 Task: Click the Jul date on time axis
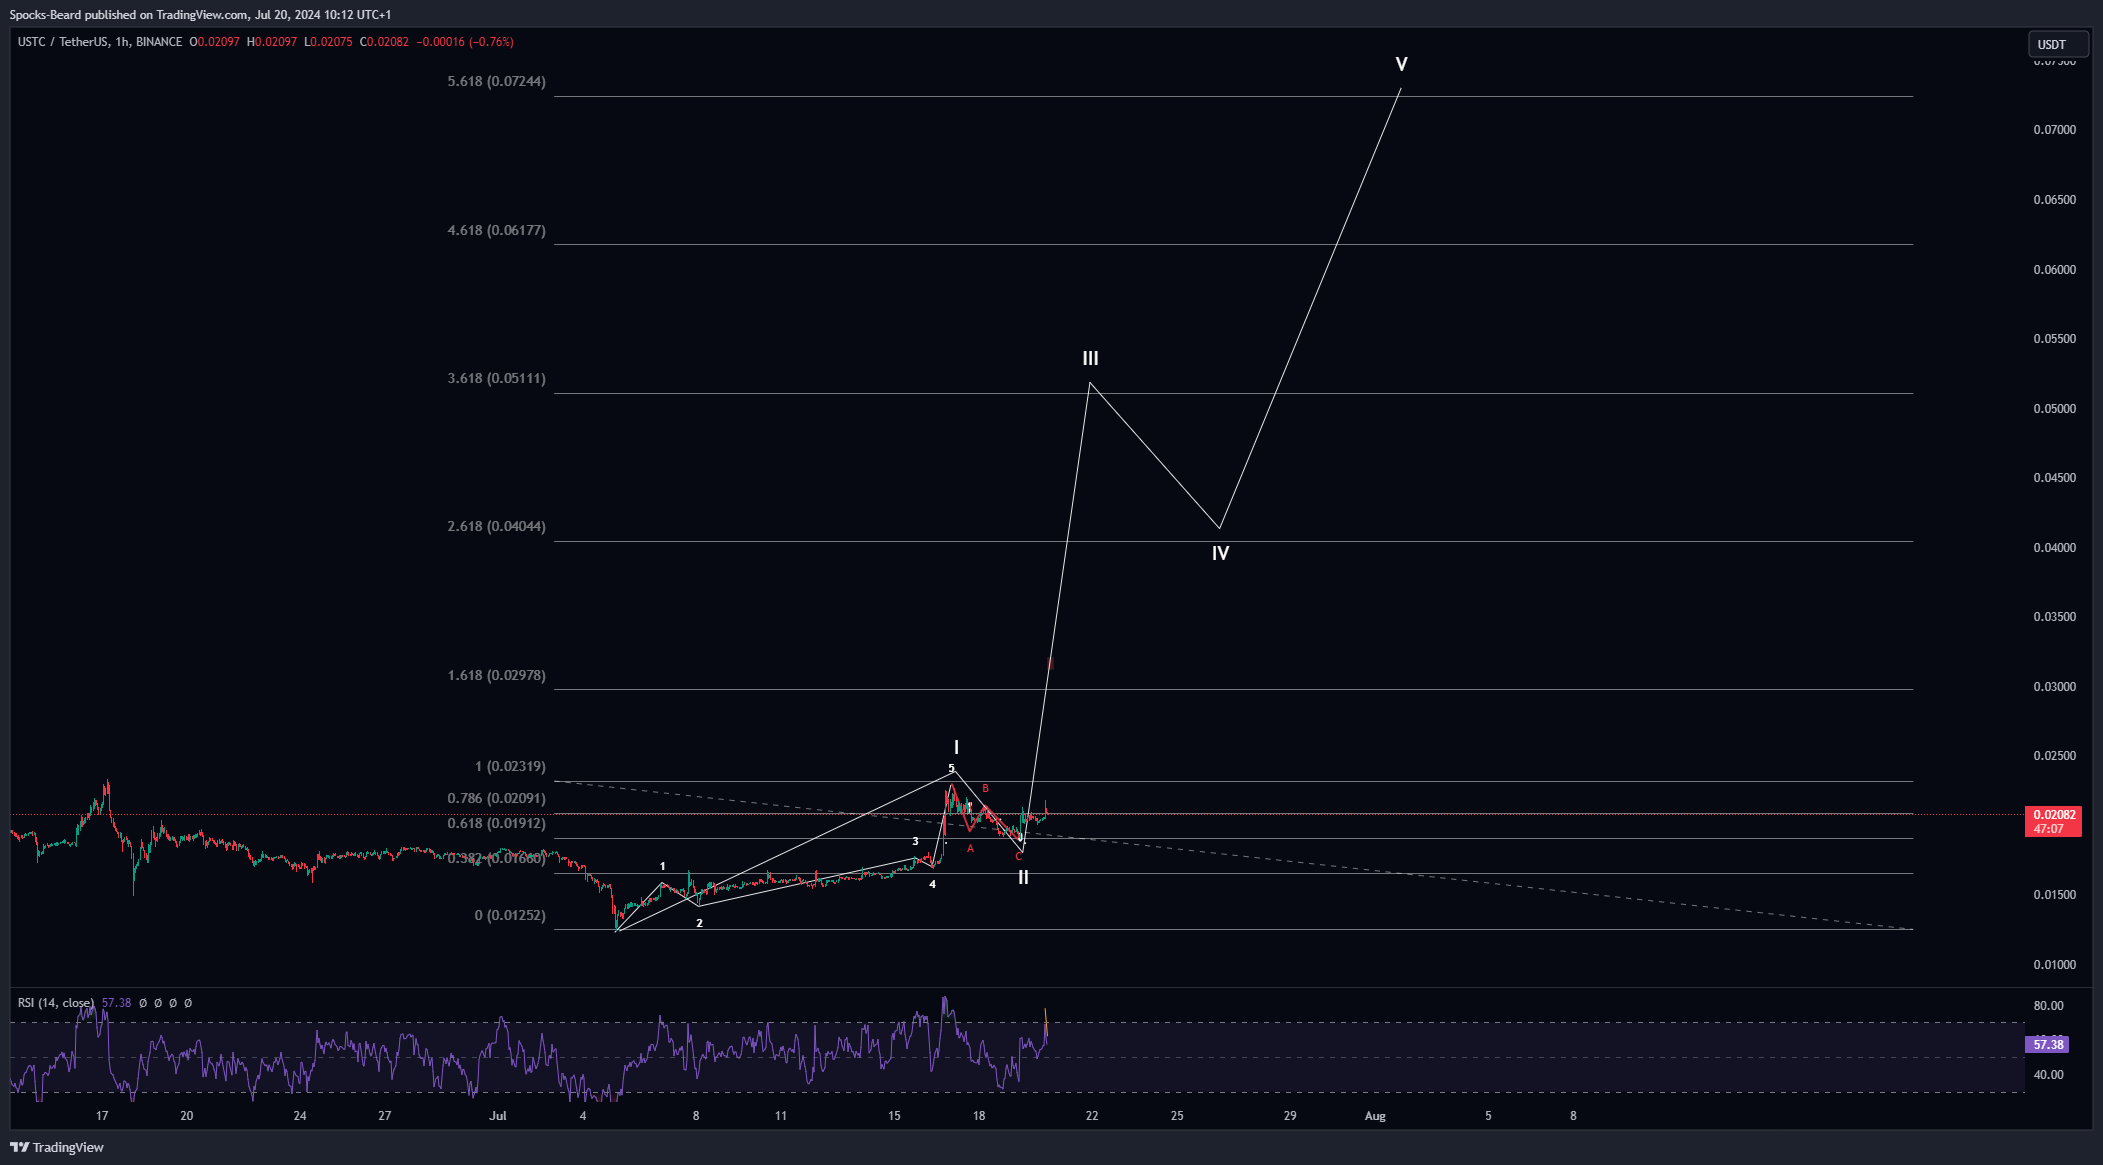[x=498, y=1116]
